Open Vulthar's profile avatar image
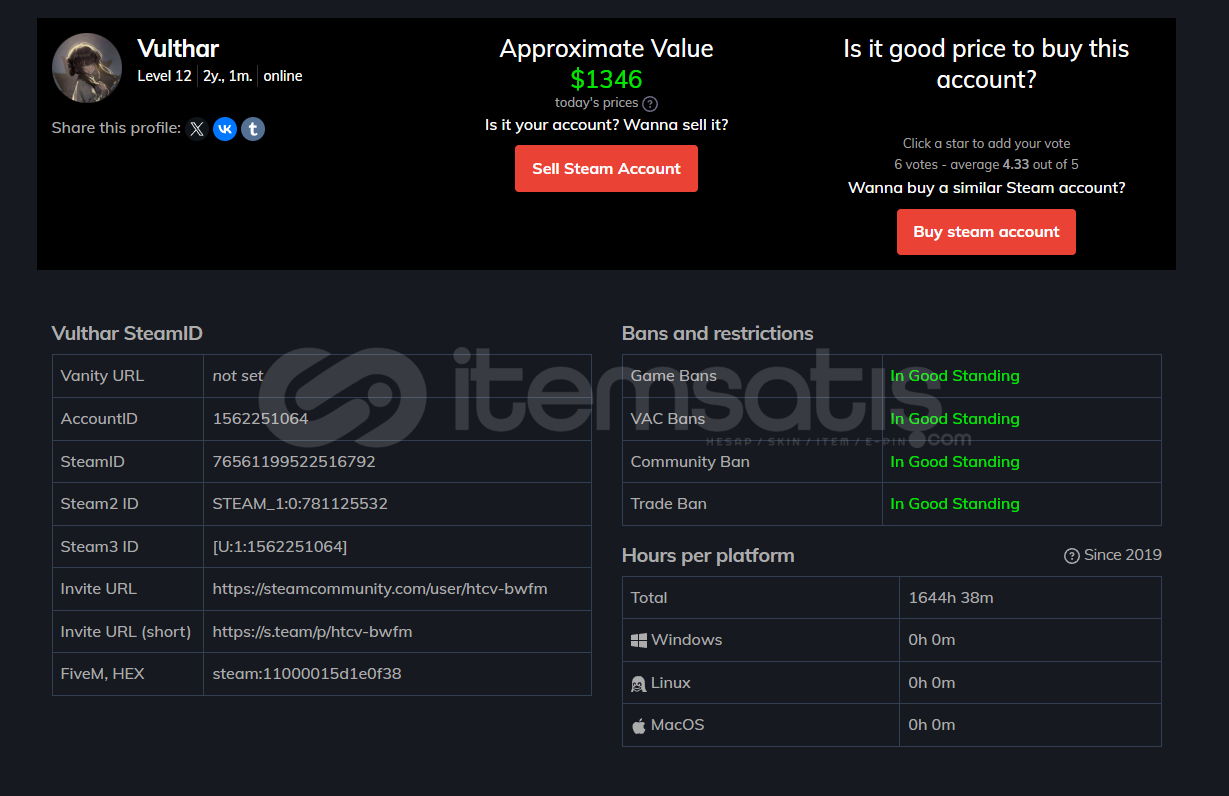Viewport: 1229px width, 796px height. tap(87, 68)
